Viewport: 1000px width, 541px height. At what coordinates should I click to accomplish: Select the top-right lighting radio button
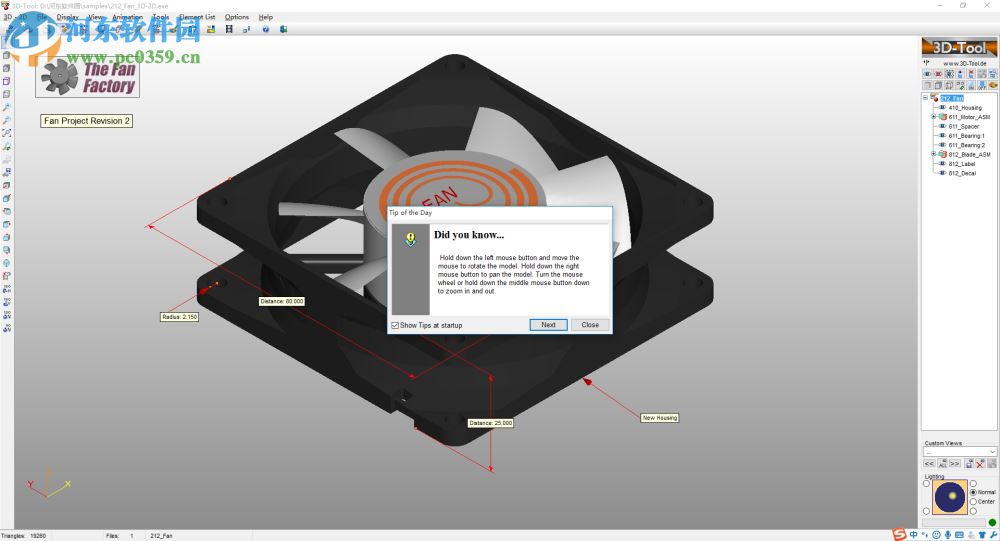(973, 484)
